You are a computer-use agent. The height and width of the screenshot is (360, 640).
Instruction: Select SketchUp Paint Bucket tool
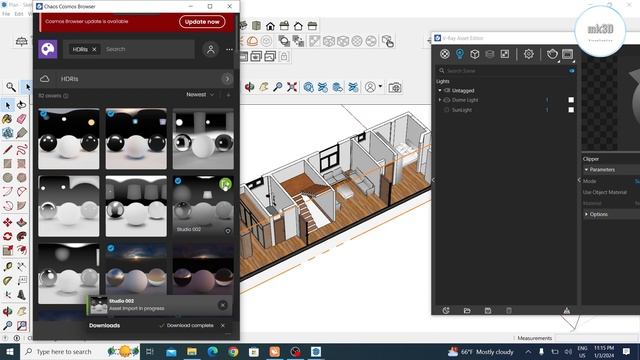pyautogui.click(x=7, y=119)
